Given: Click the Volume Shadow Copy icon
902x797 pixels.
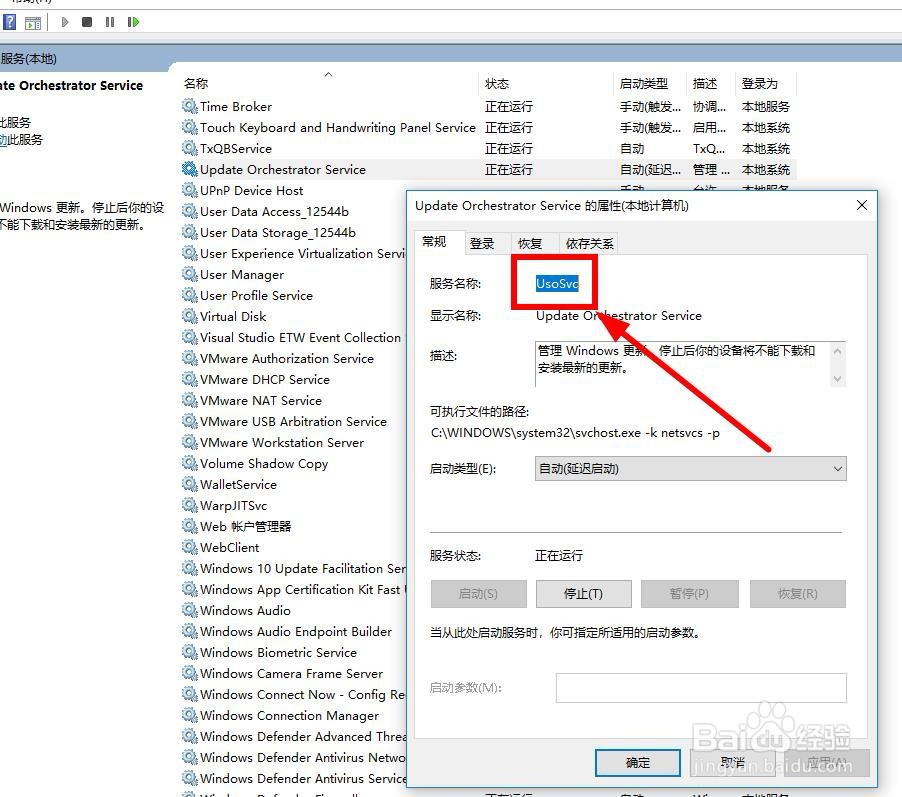Looking at the screenshot, I should point(190,463).
